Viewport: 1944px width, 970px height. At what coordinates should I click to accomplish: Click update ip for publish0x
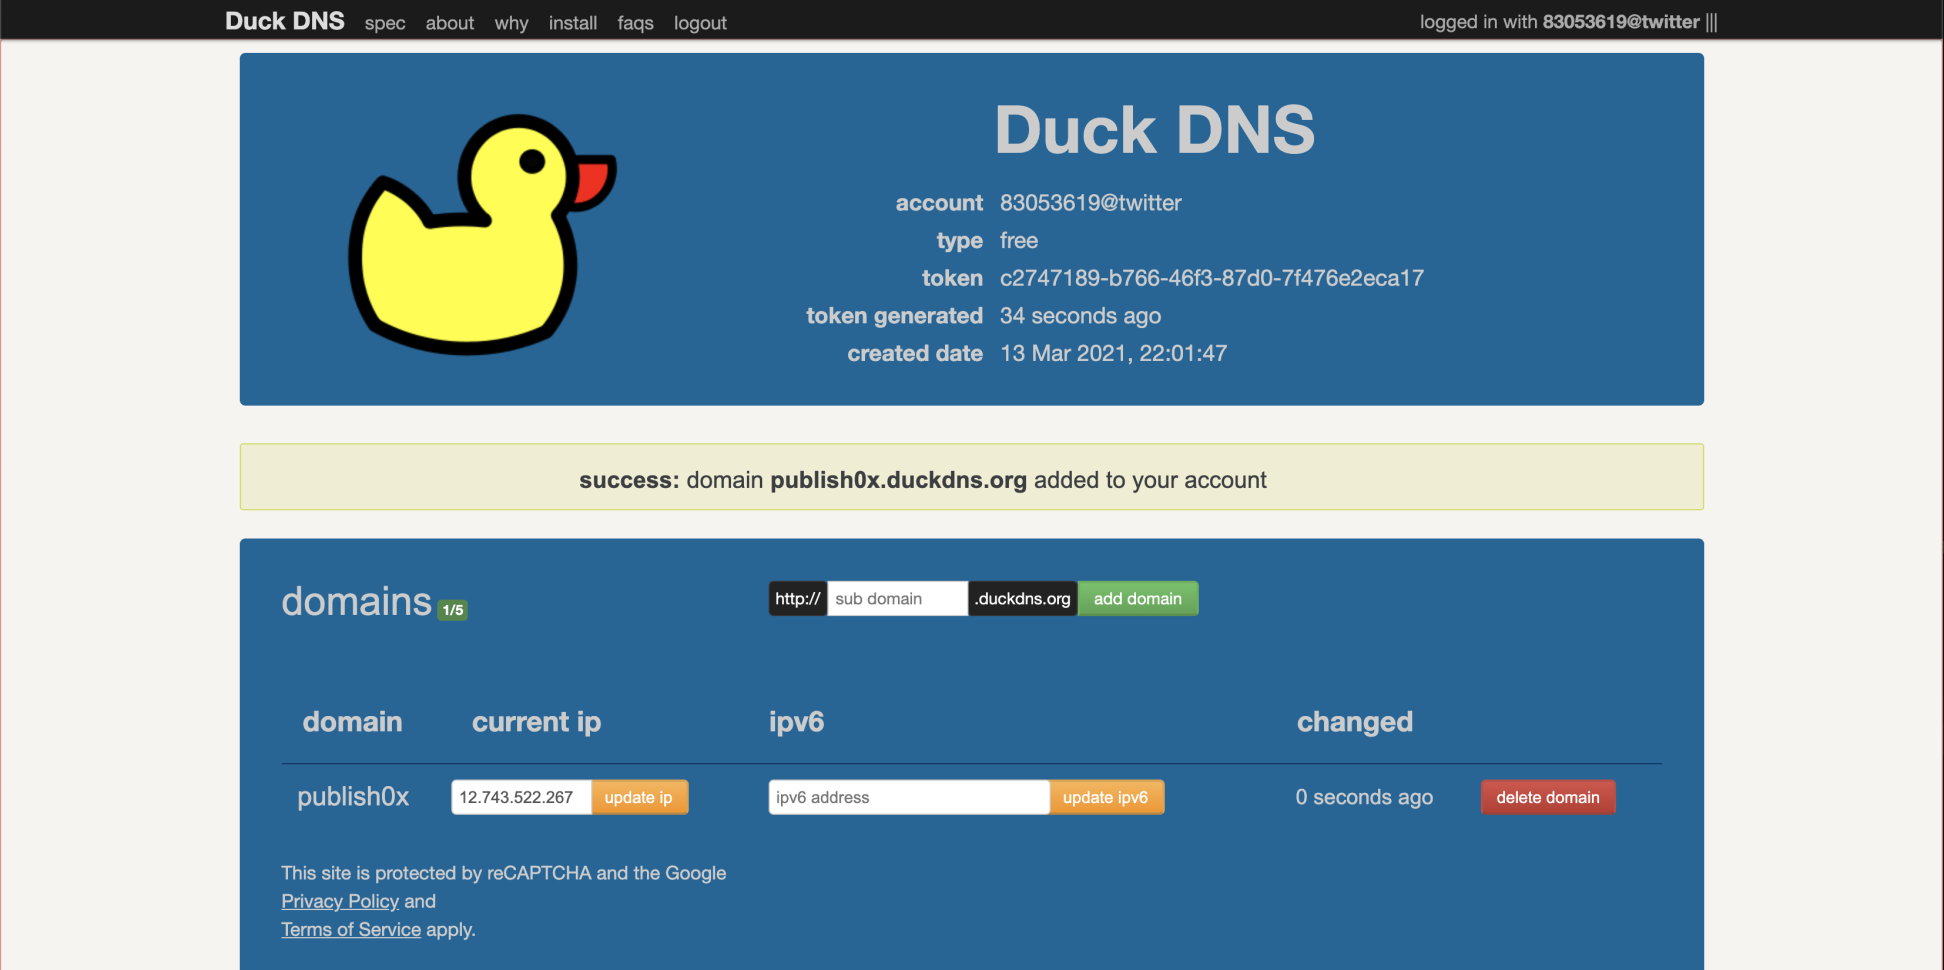point(639,797)
